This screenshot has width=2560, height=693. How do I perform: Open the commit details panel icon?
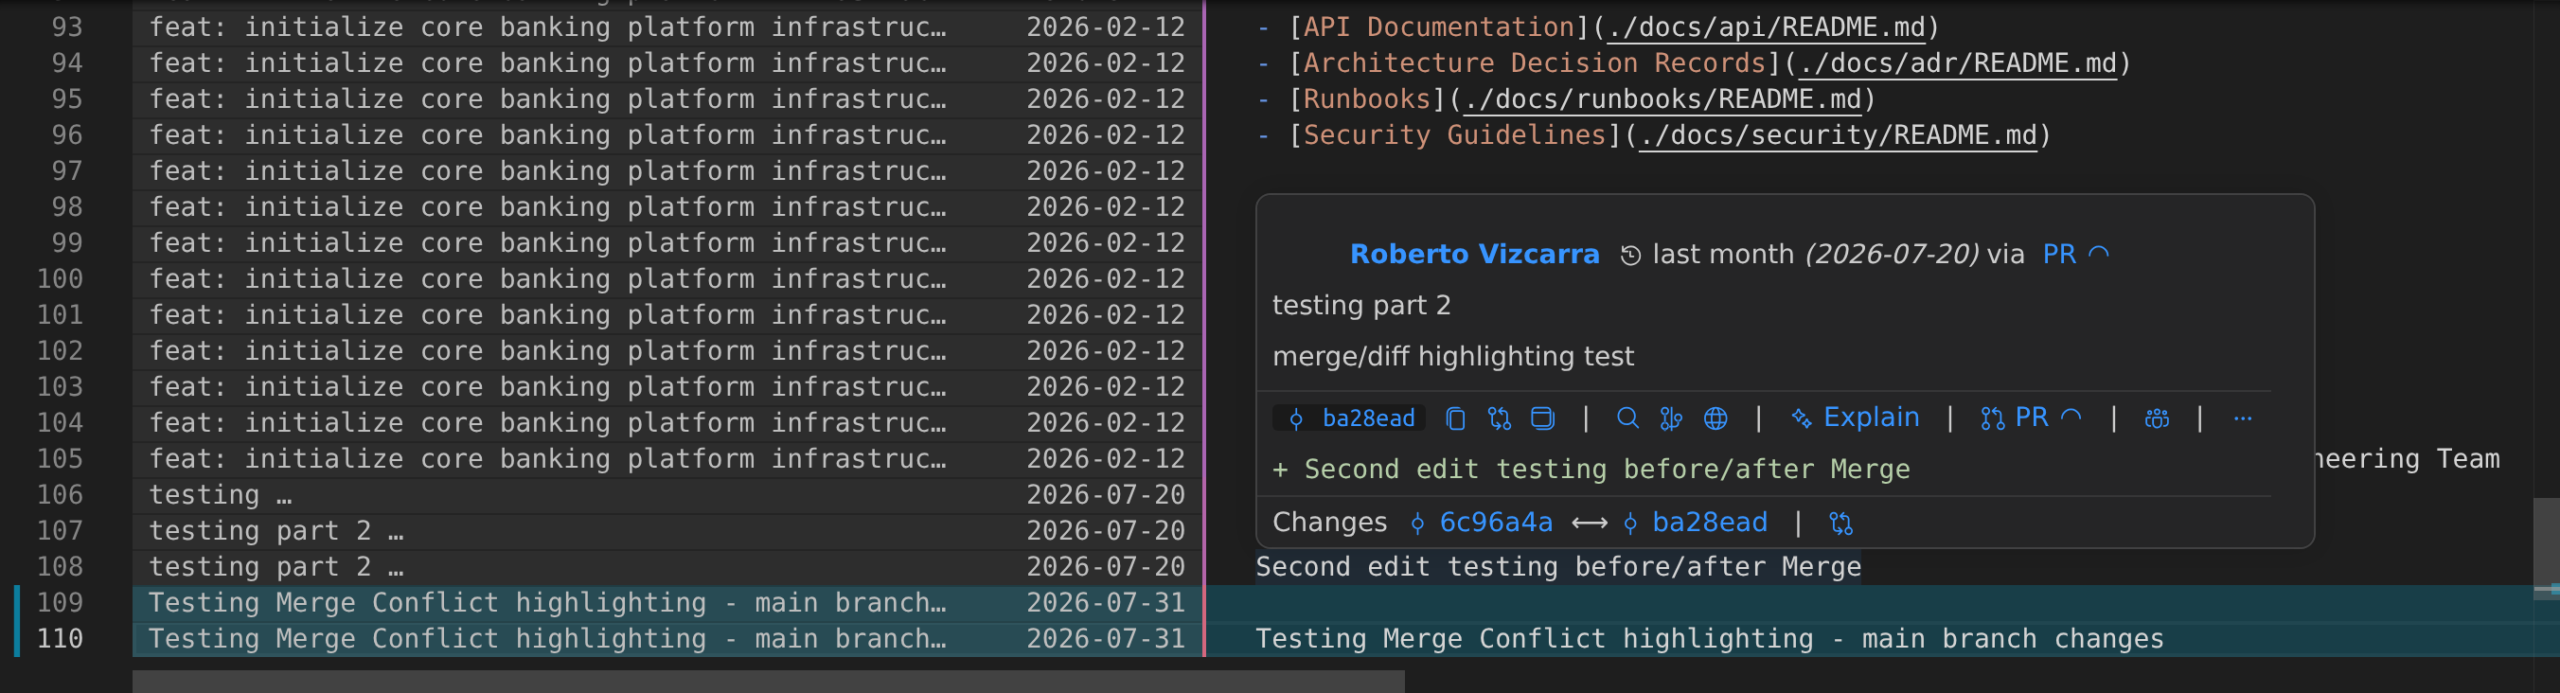(1543, 418)
